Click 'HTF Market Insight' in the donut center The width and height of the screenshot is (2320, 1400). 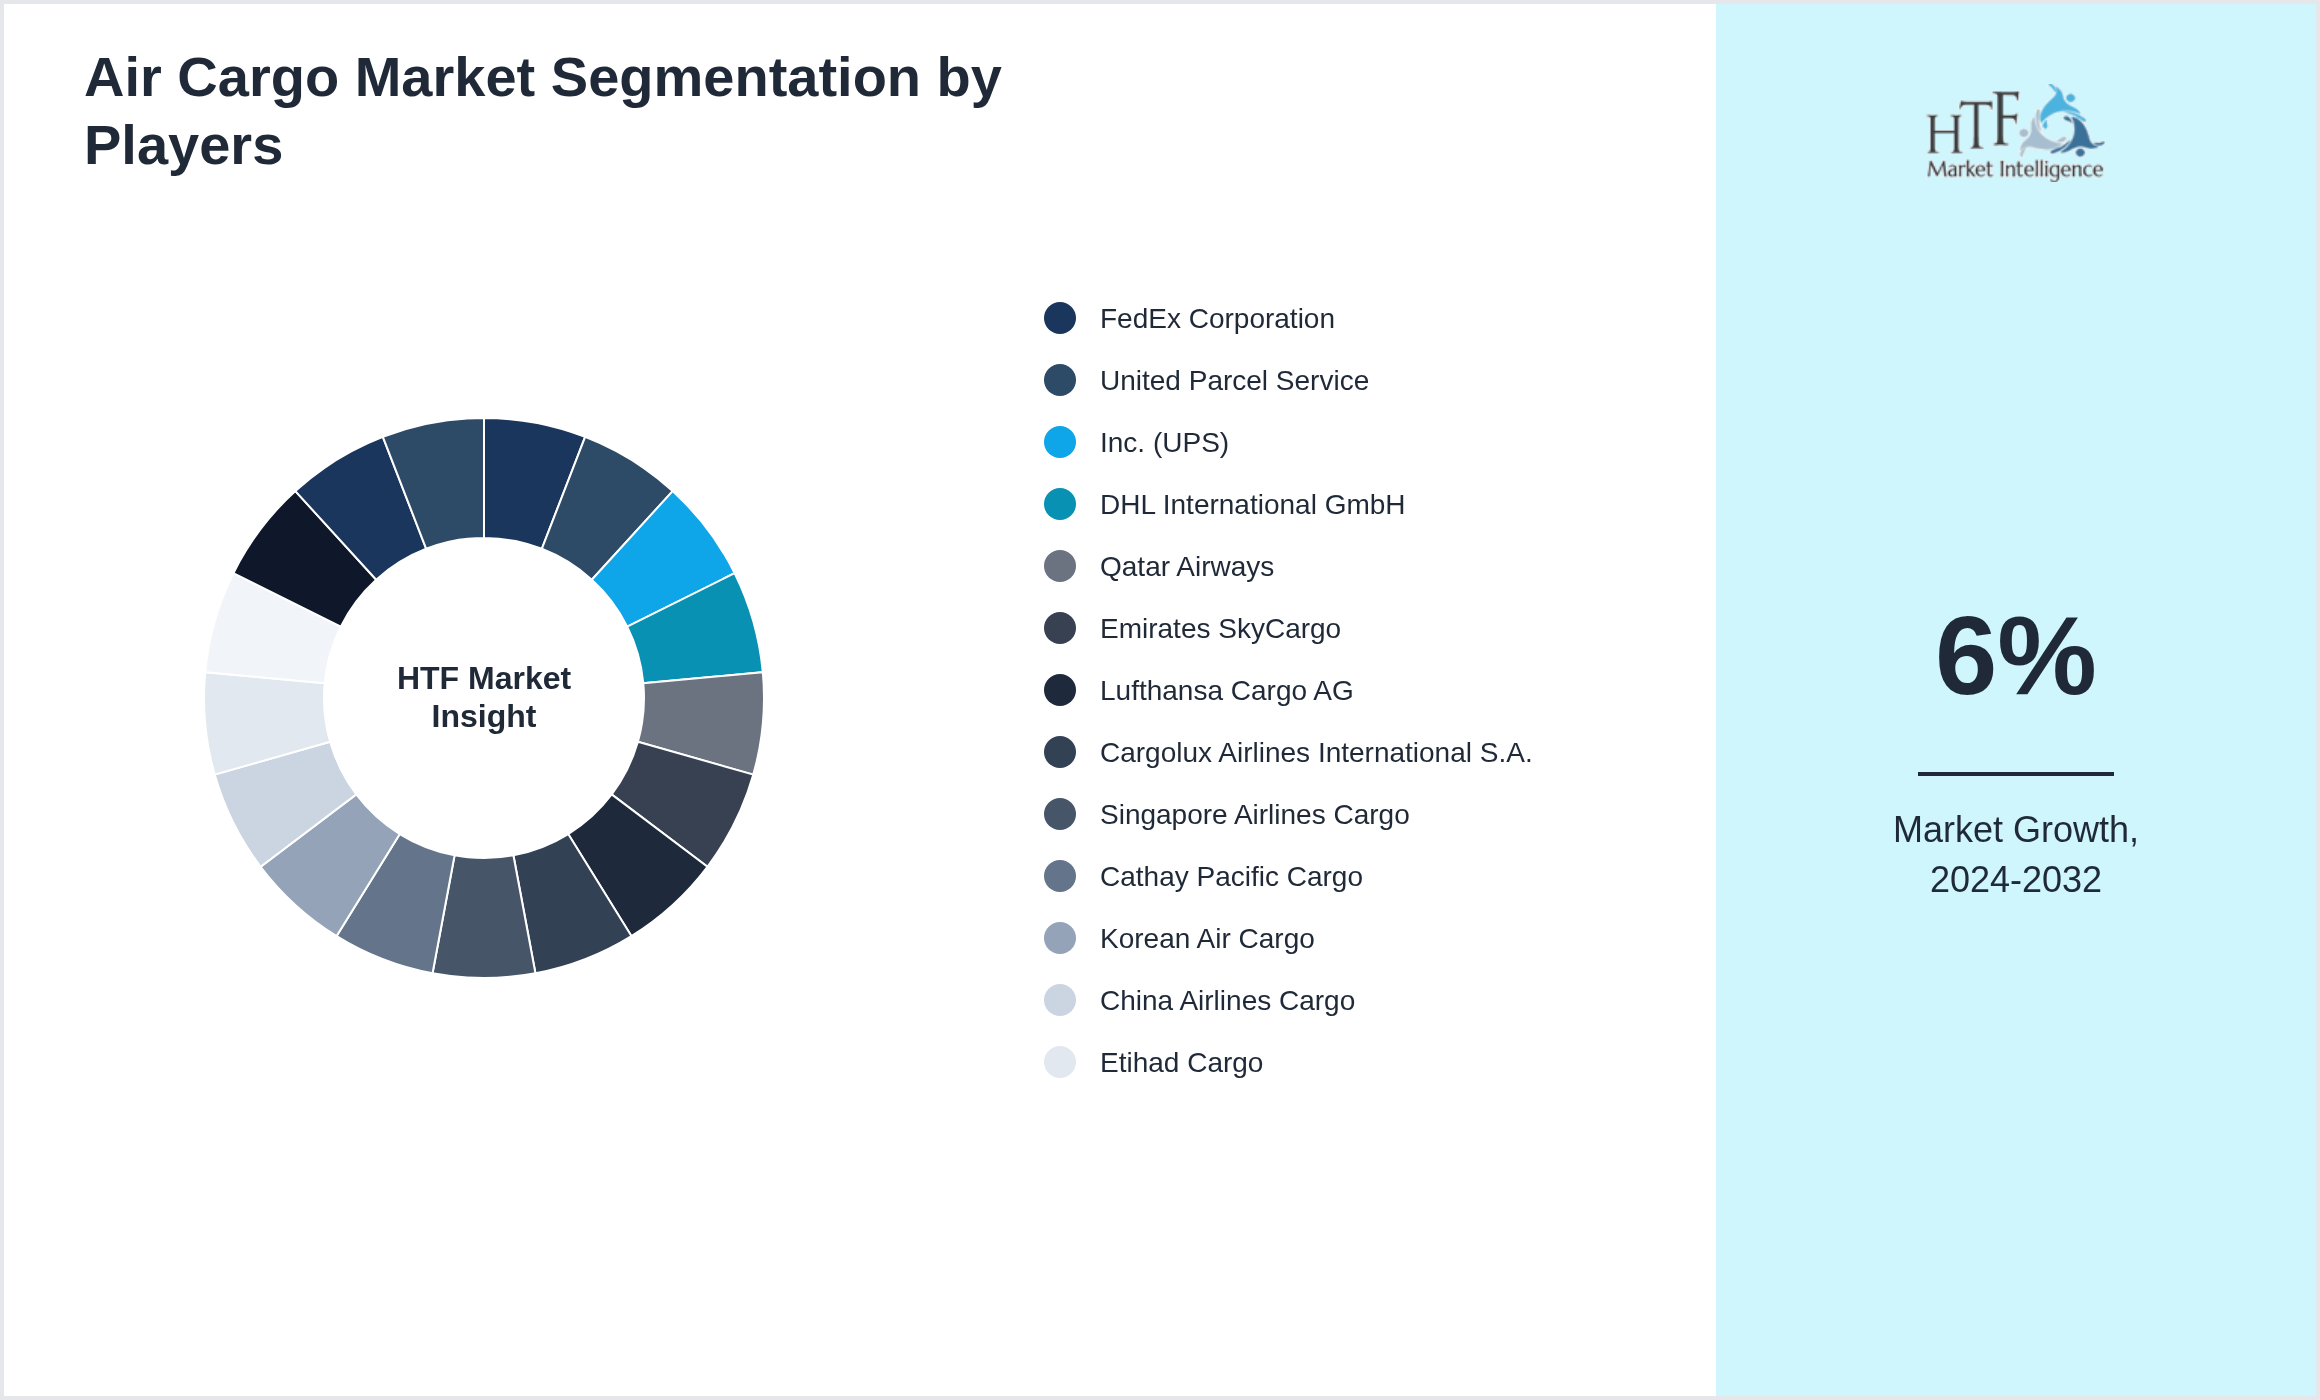click(x=484, y=697)
